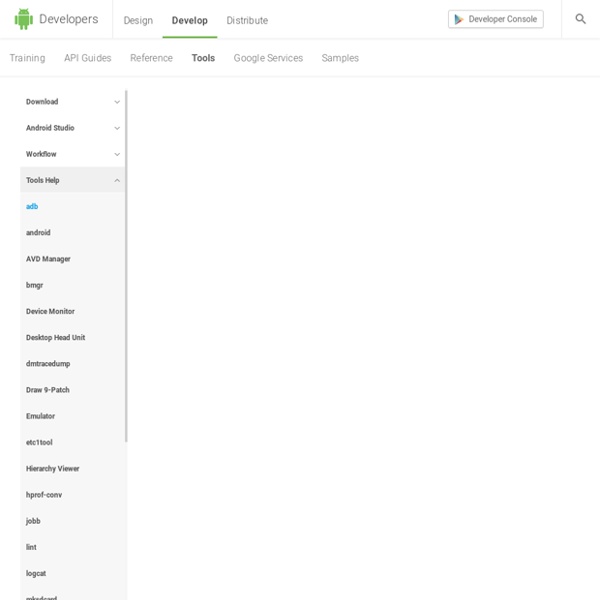Image resolution: width=600 pixels, height=600 pixels.
Task: Click the Workflow sidebar heading
Action: pos(41,154)
